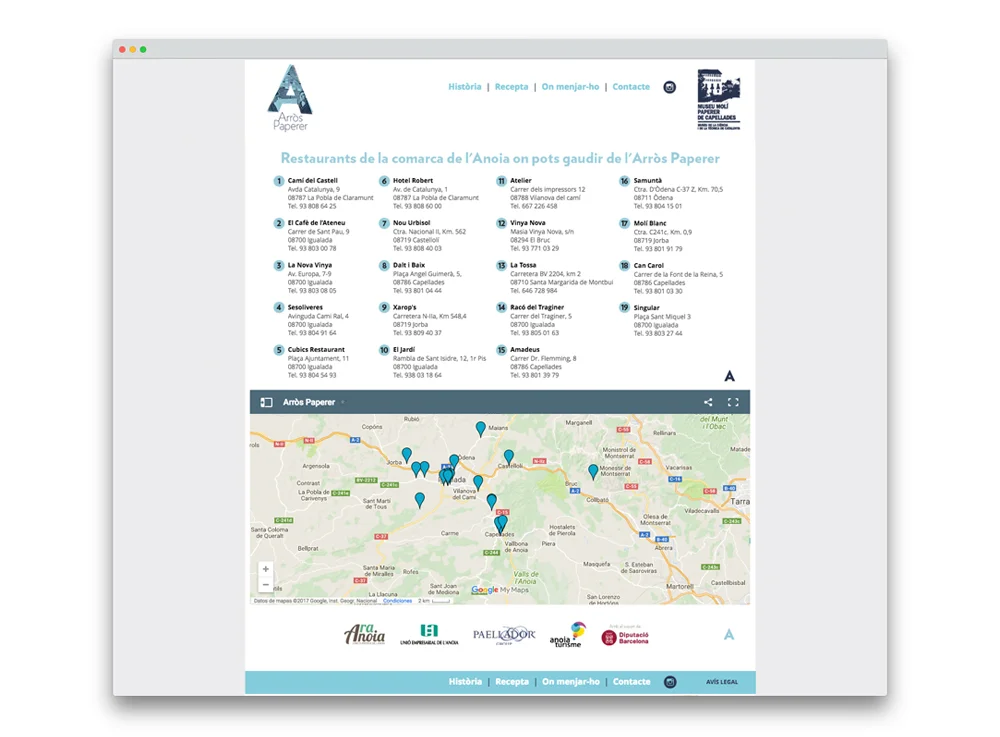
Task: Open the Avís Legal footer link
Action: pos(721,682)
